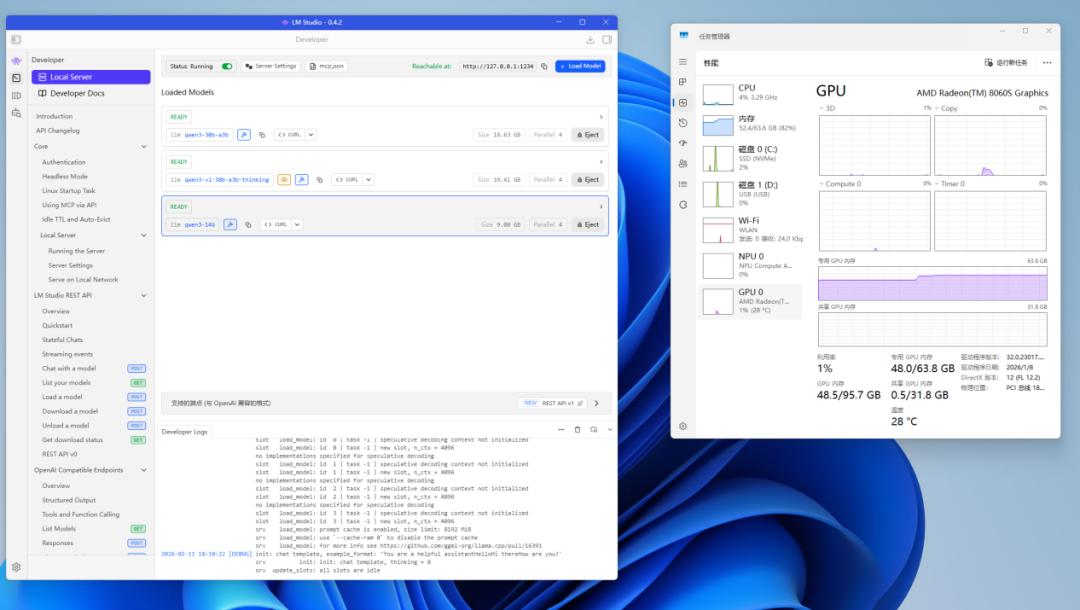1080x610 pixels.
Task: Toggle the server Status Running switch
Action: [x=227, y=66]
